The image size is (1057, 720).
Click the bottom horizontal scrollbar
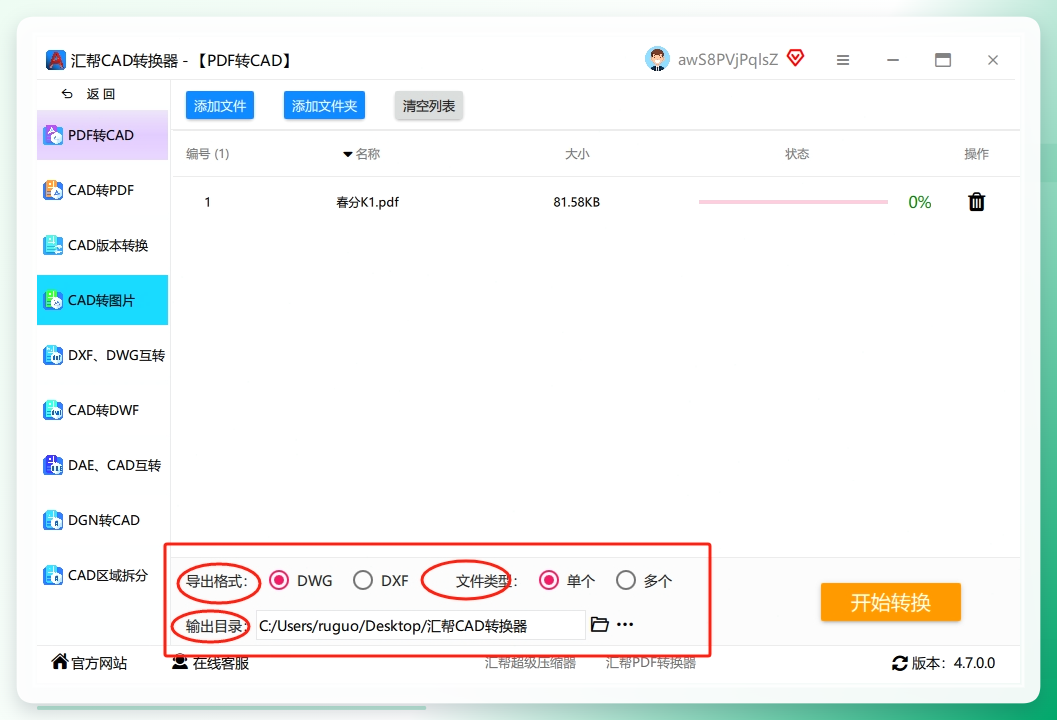pyautogui.click(x=231, y=708)
